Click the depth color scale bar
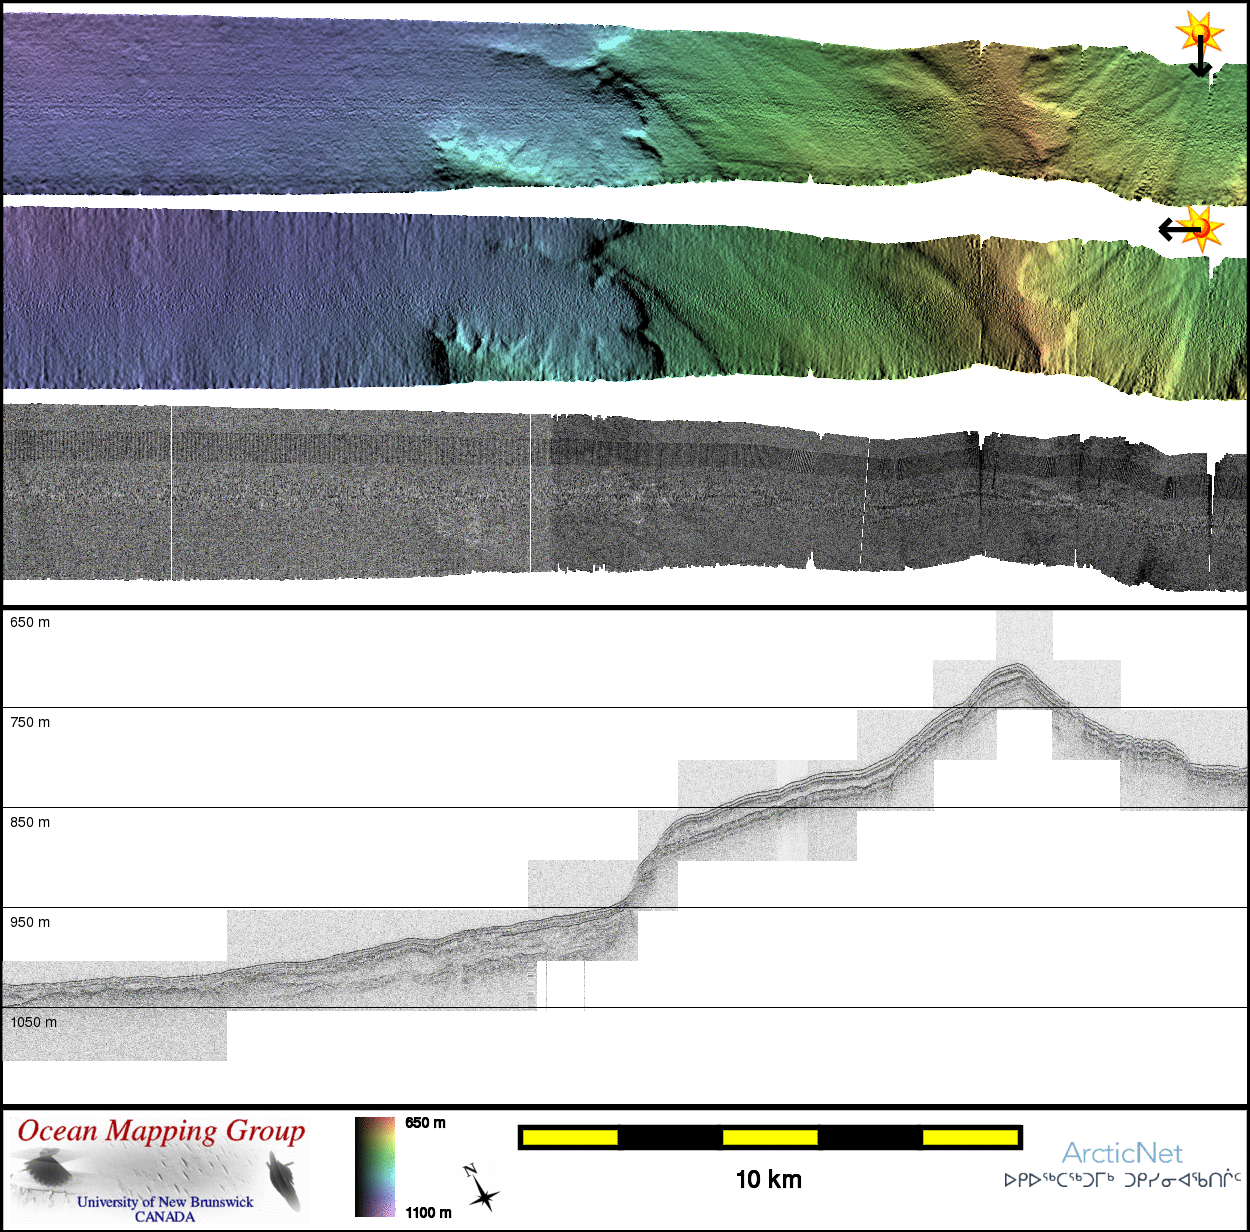This screenshot has height=1232, width=1250. click(x=375, y=1166)
